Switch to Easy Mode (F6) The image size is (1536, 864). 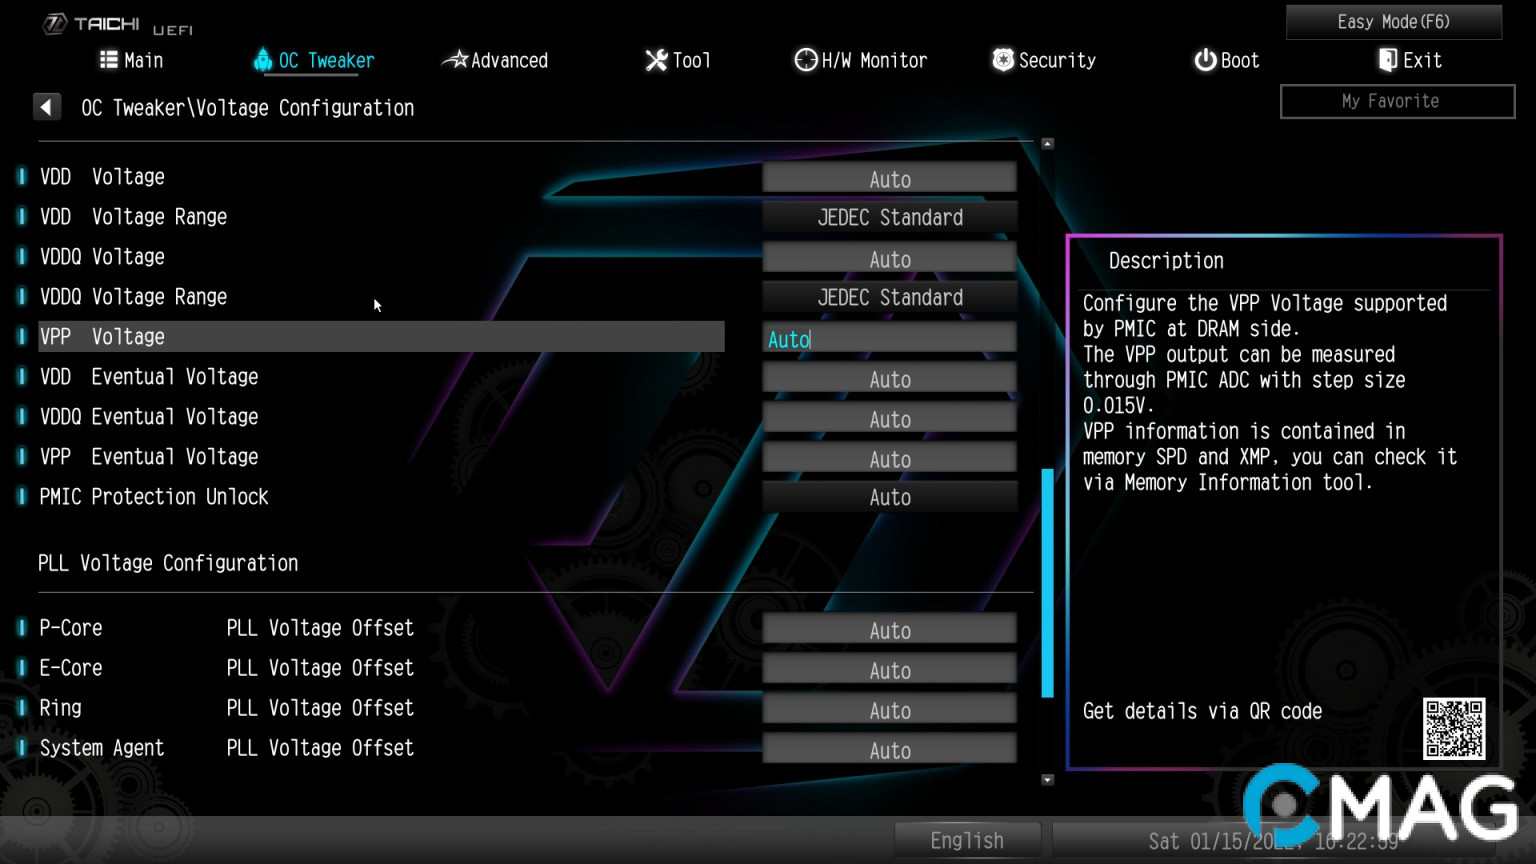coord(1393,22)
